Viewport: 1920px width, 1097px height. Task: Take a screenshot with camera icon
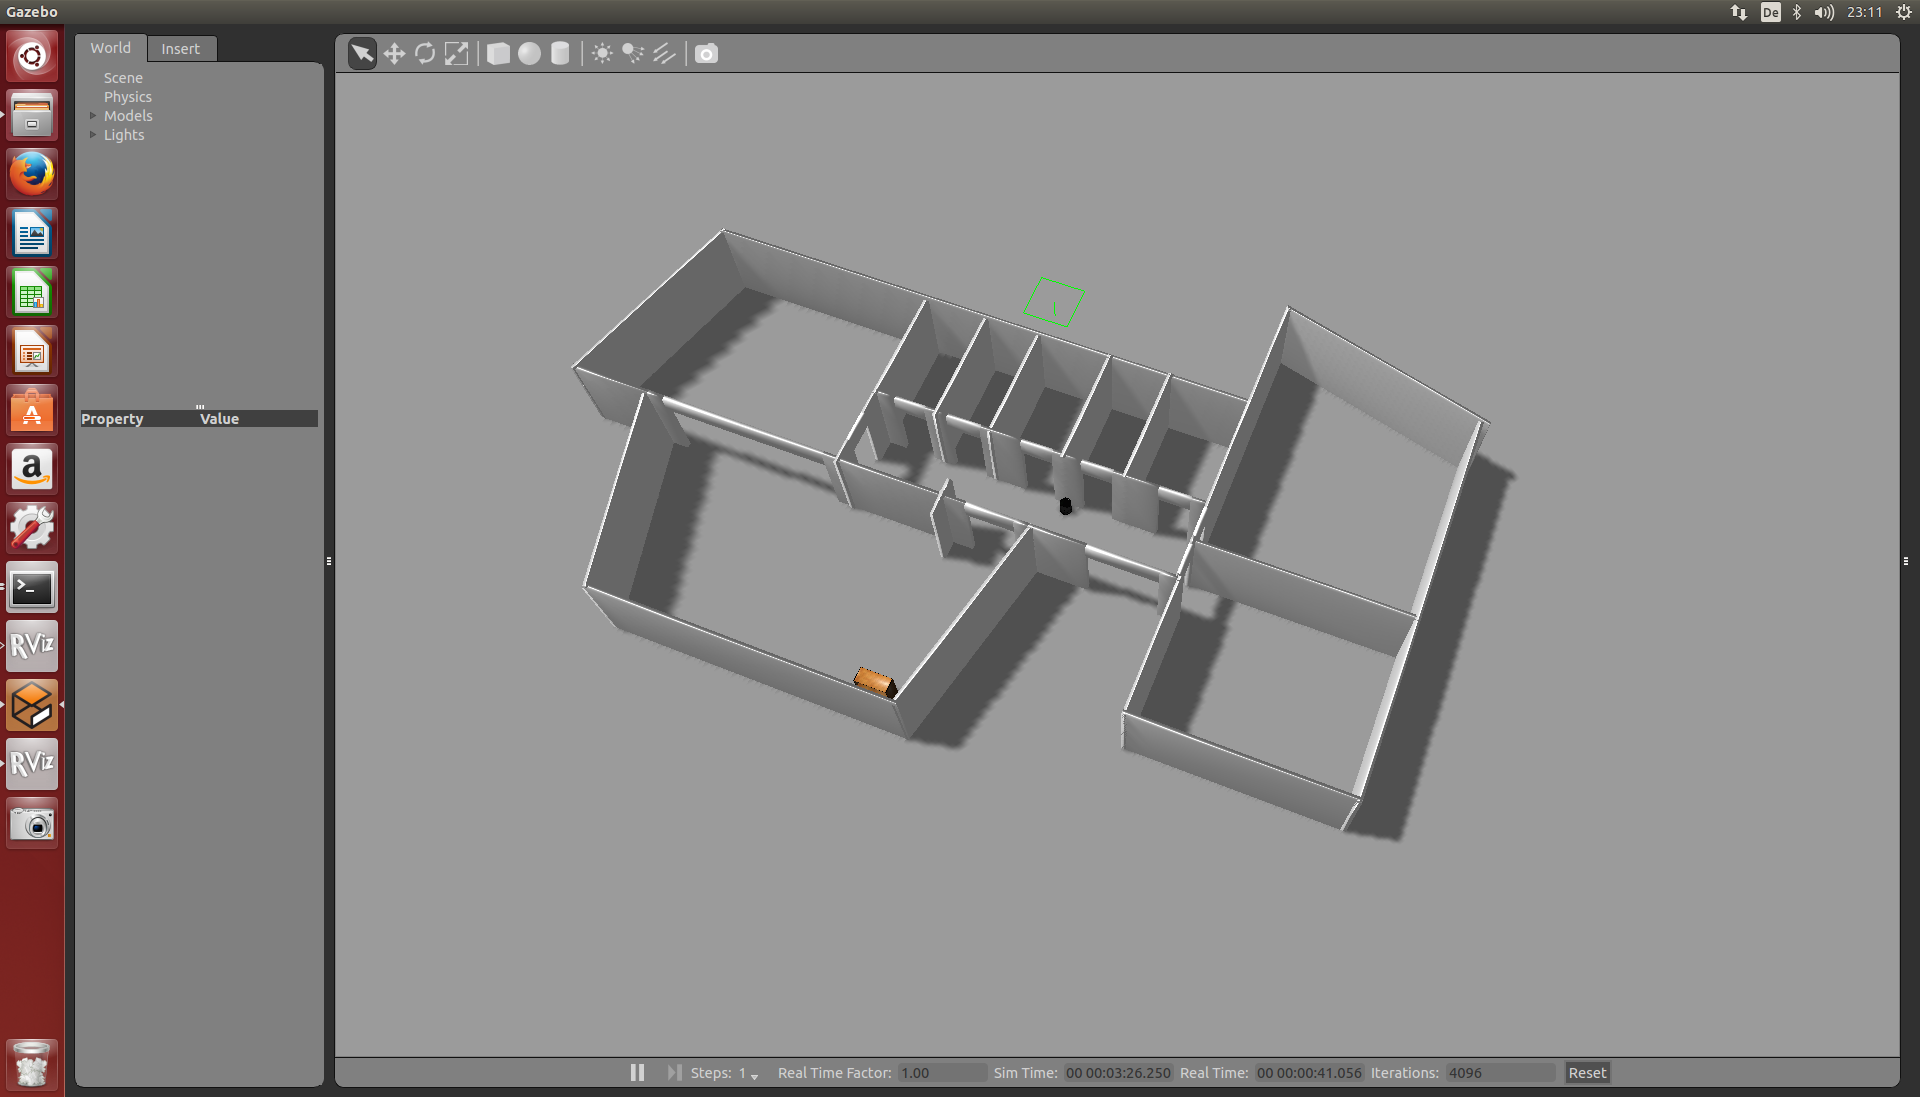[x=706, y=53]
